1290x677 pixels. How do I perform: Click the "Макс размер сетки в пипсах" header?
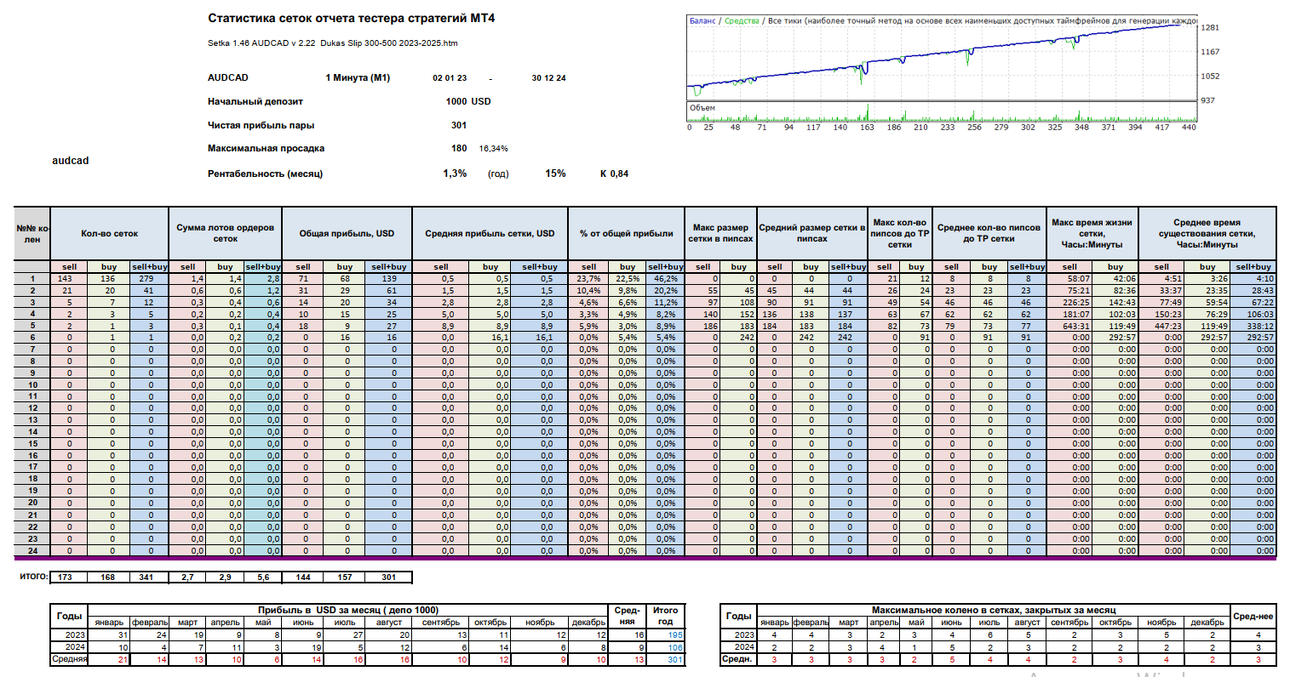(721, 233)
